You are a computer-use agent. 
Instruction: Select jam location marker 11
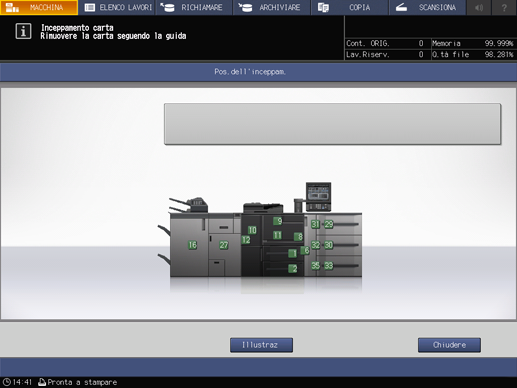tap(277, 235)
